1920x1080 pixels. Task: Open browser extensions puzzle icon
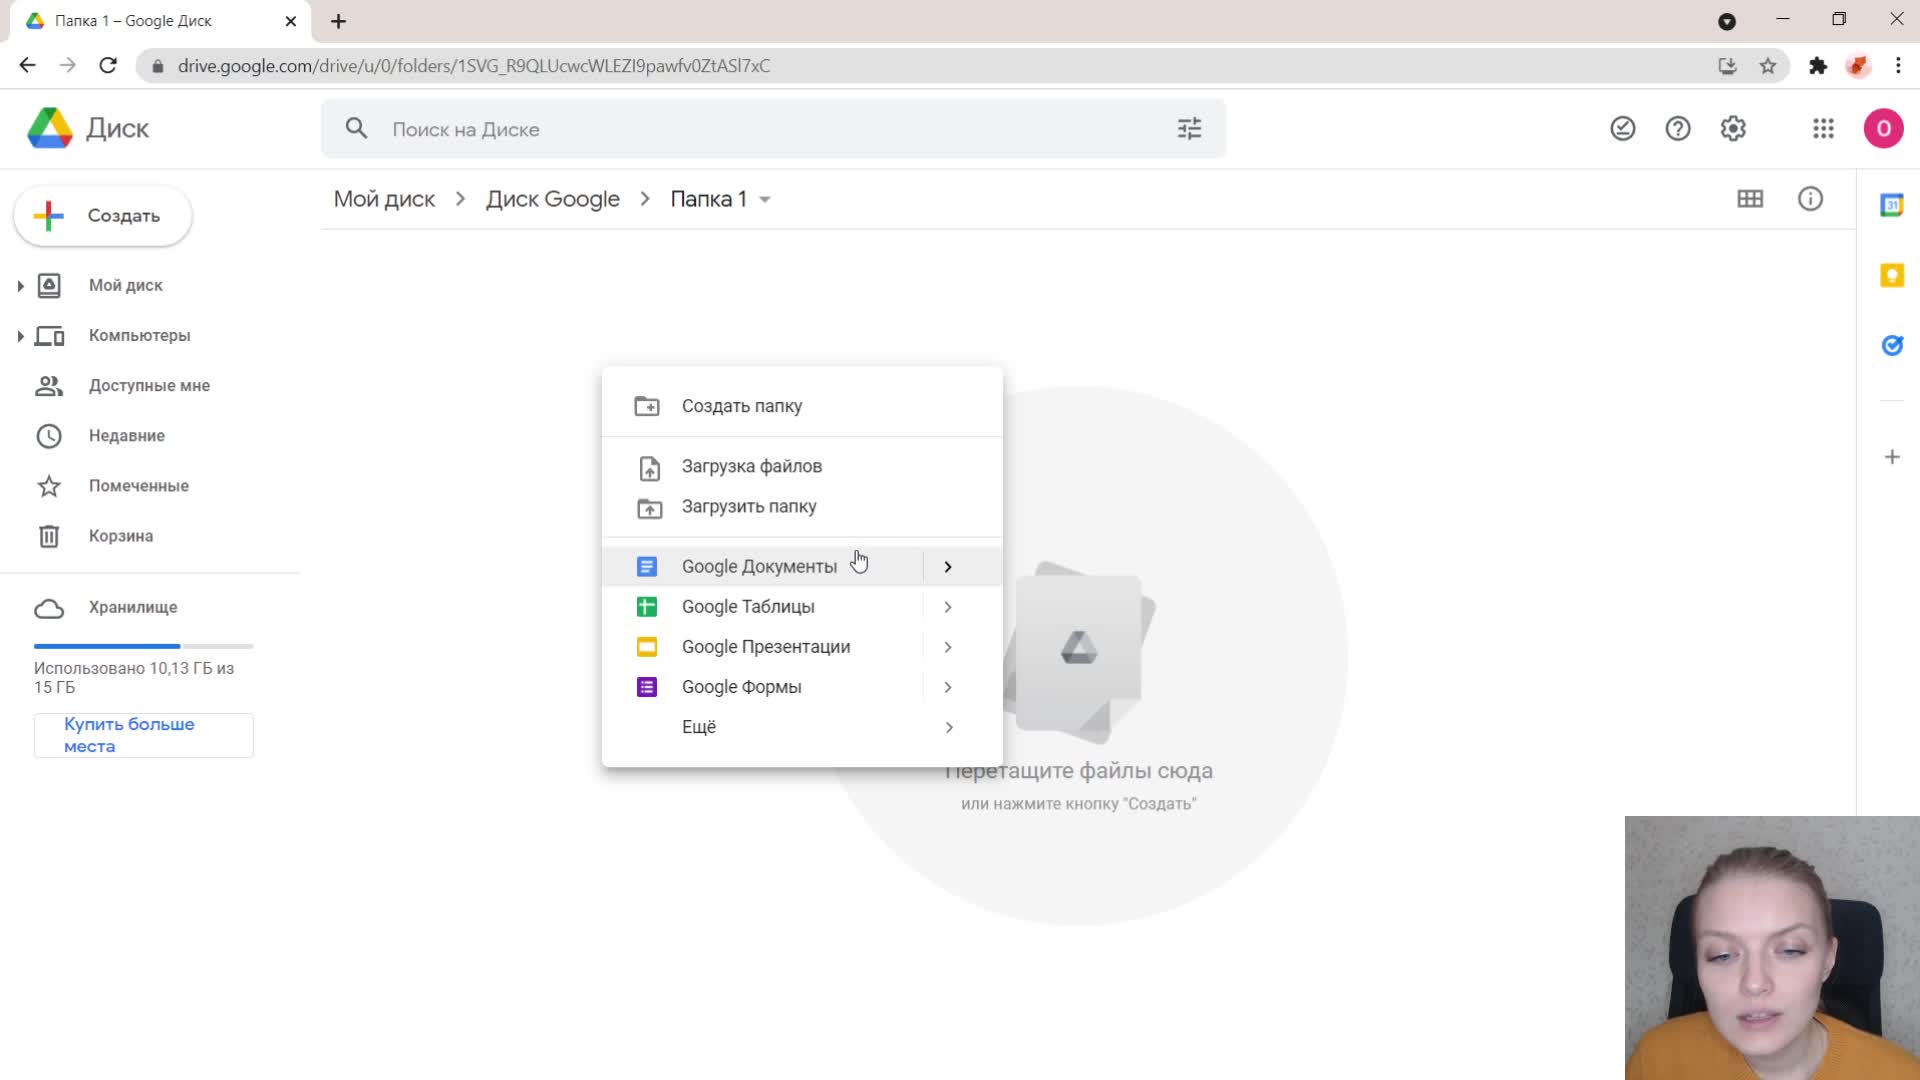point(1818,66)
